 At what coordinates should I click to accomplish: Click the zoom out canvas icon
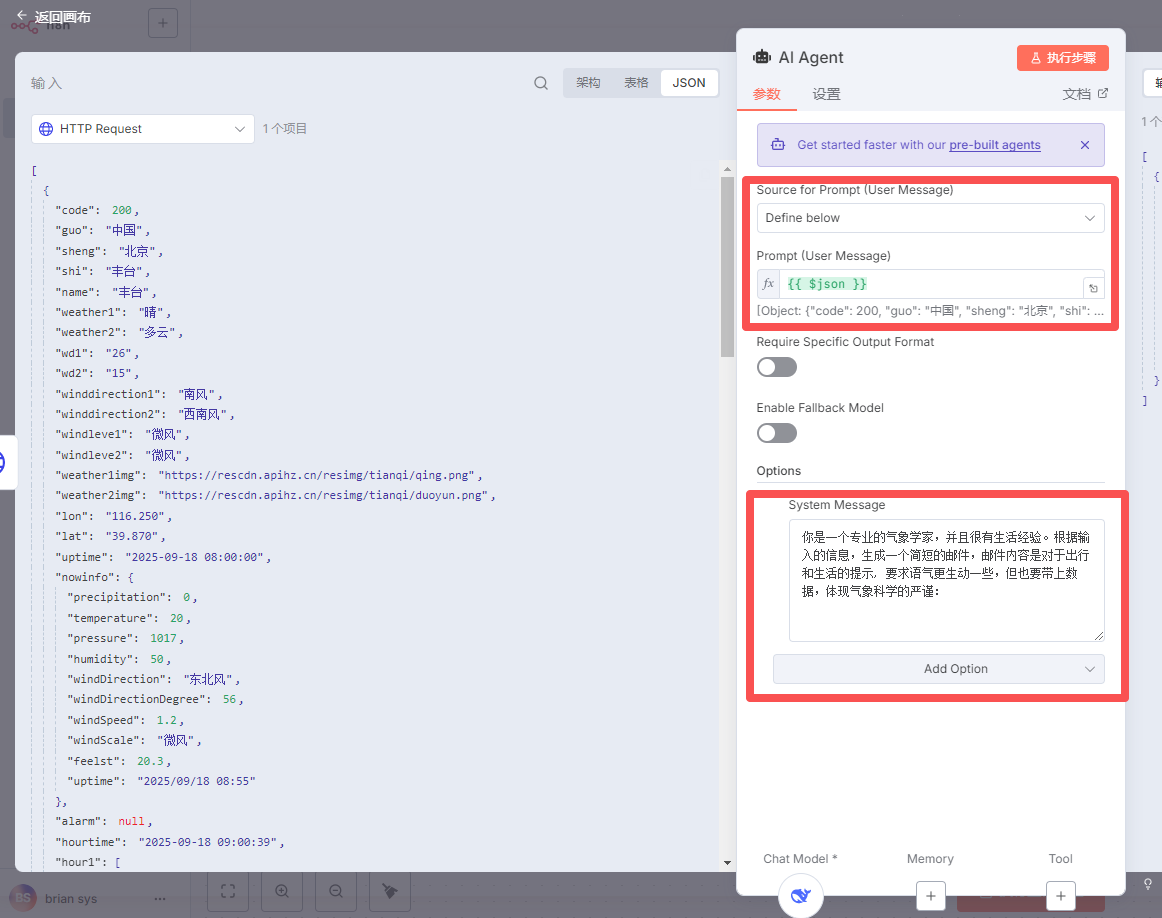pyautogui.click(x=336, y=891)
